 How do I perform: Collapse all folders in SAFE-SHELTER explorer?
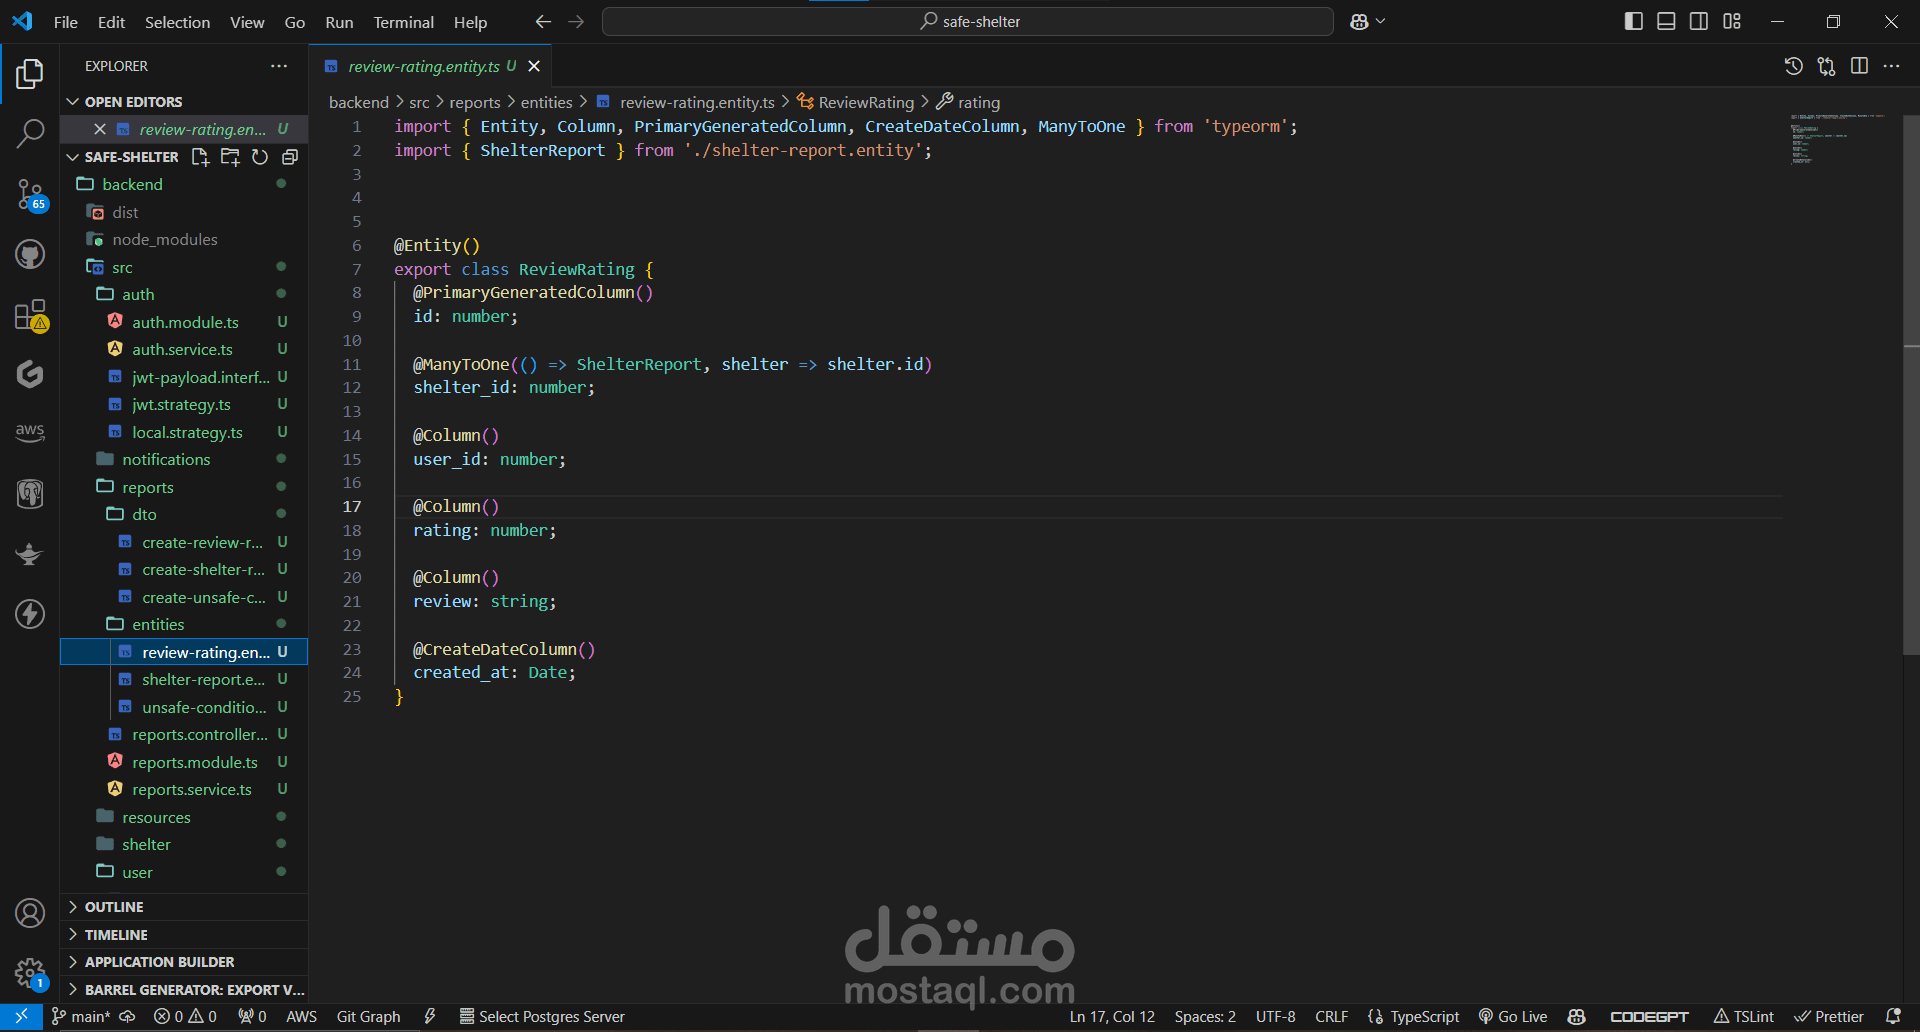pyautogui.click(x=290, y=157)
